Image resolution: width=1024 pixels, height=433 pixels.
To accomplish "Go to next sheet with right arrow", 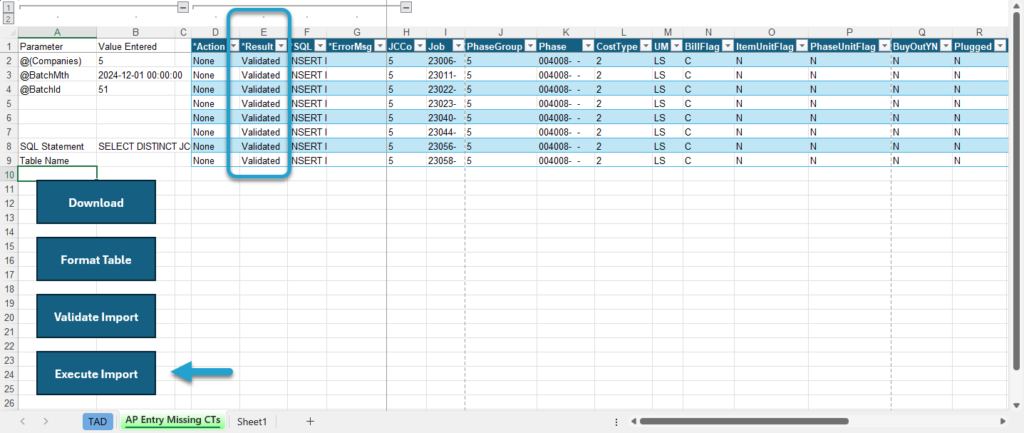I will [x=46, y=421].
